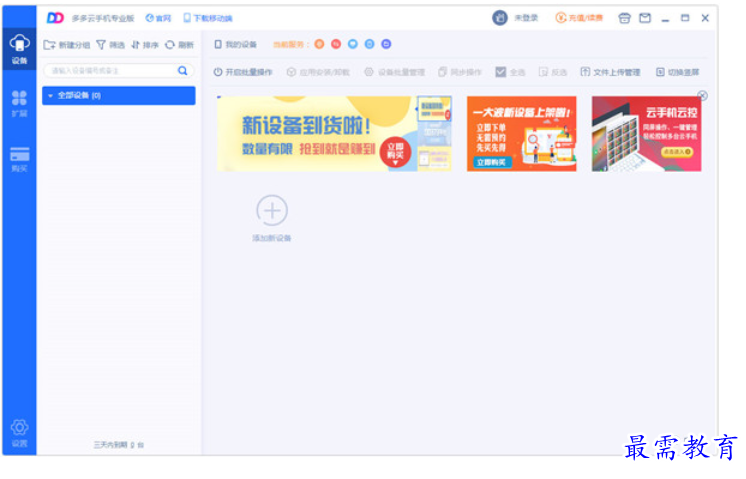Click 同步操作 sync operation
Viewport: 746px width, 479px height.
pos(460,72)
